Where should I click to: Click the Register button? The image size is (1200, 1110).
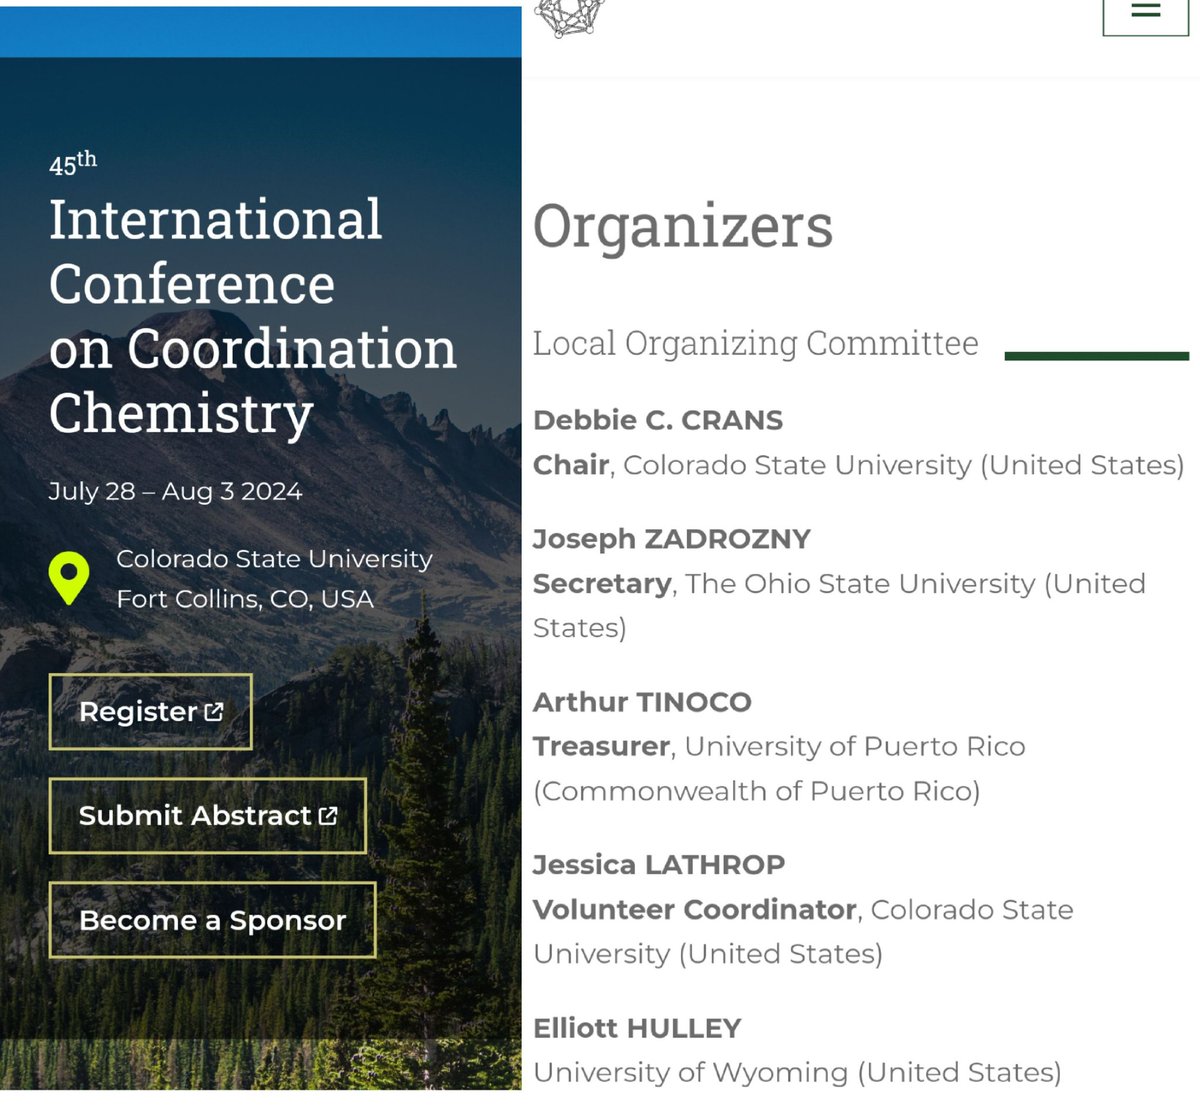(x=150, y=712)
